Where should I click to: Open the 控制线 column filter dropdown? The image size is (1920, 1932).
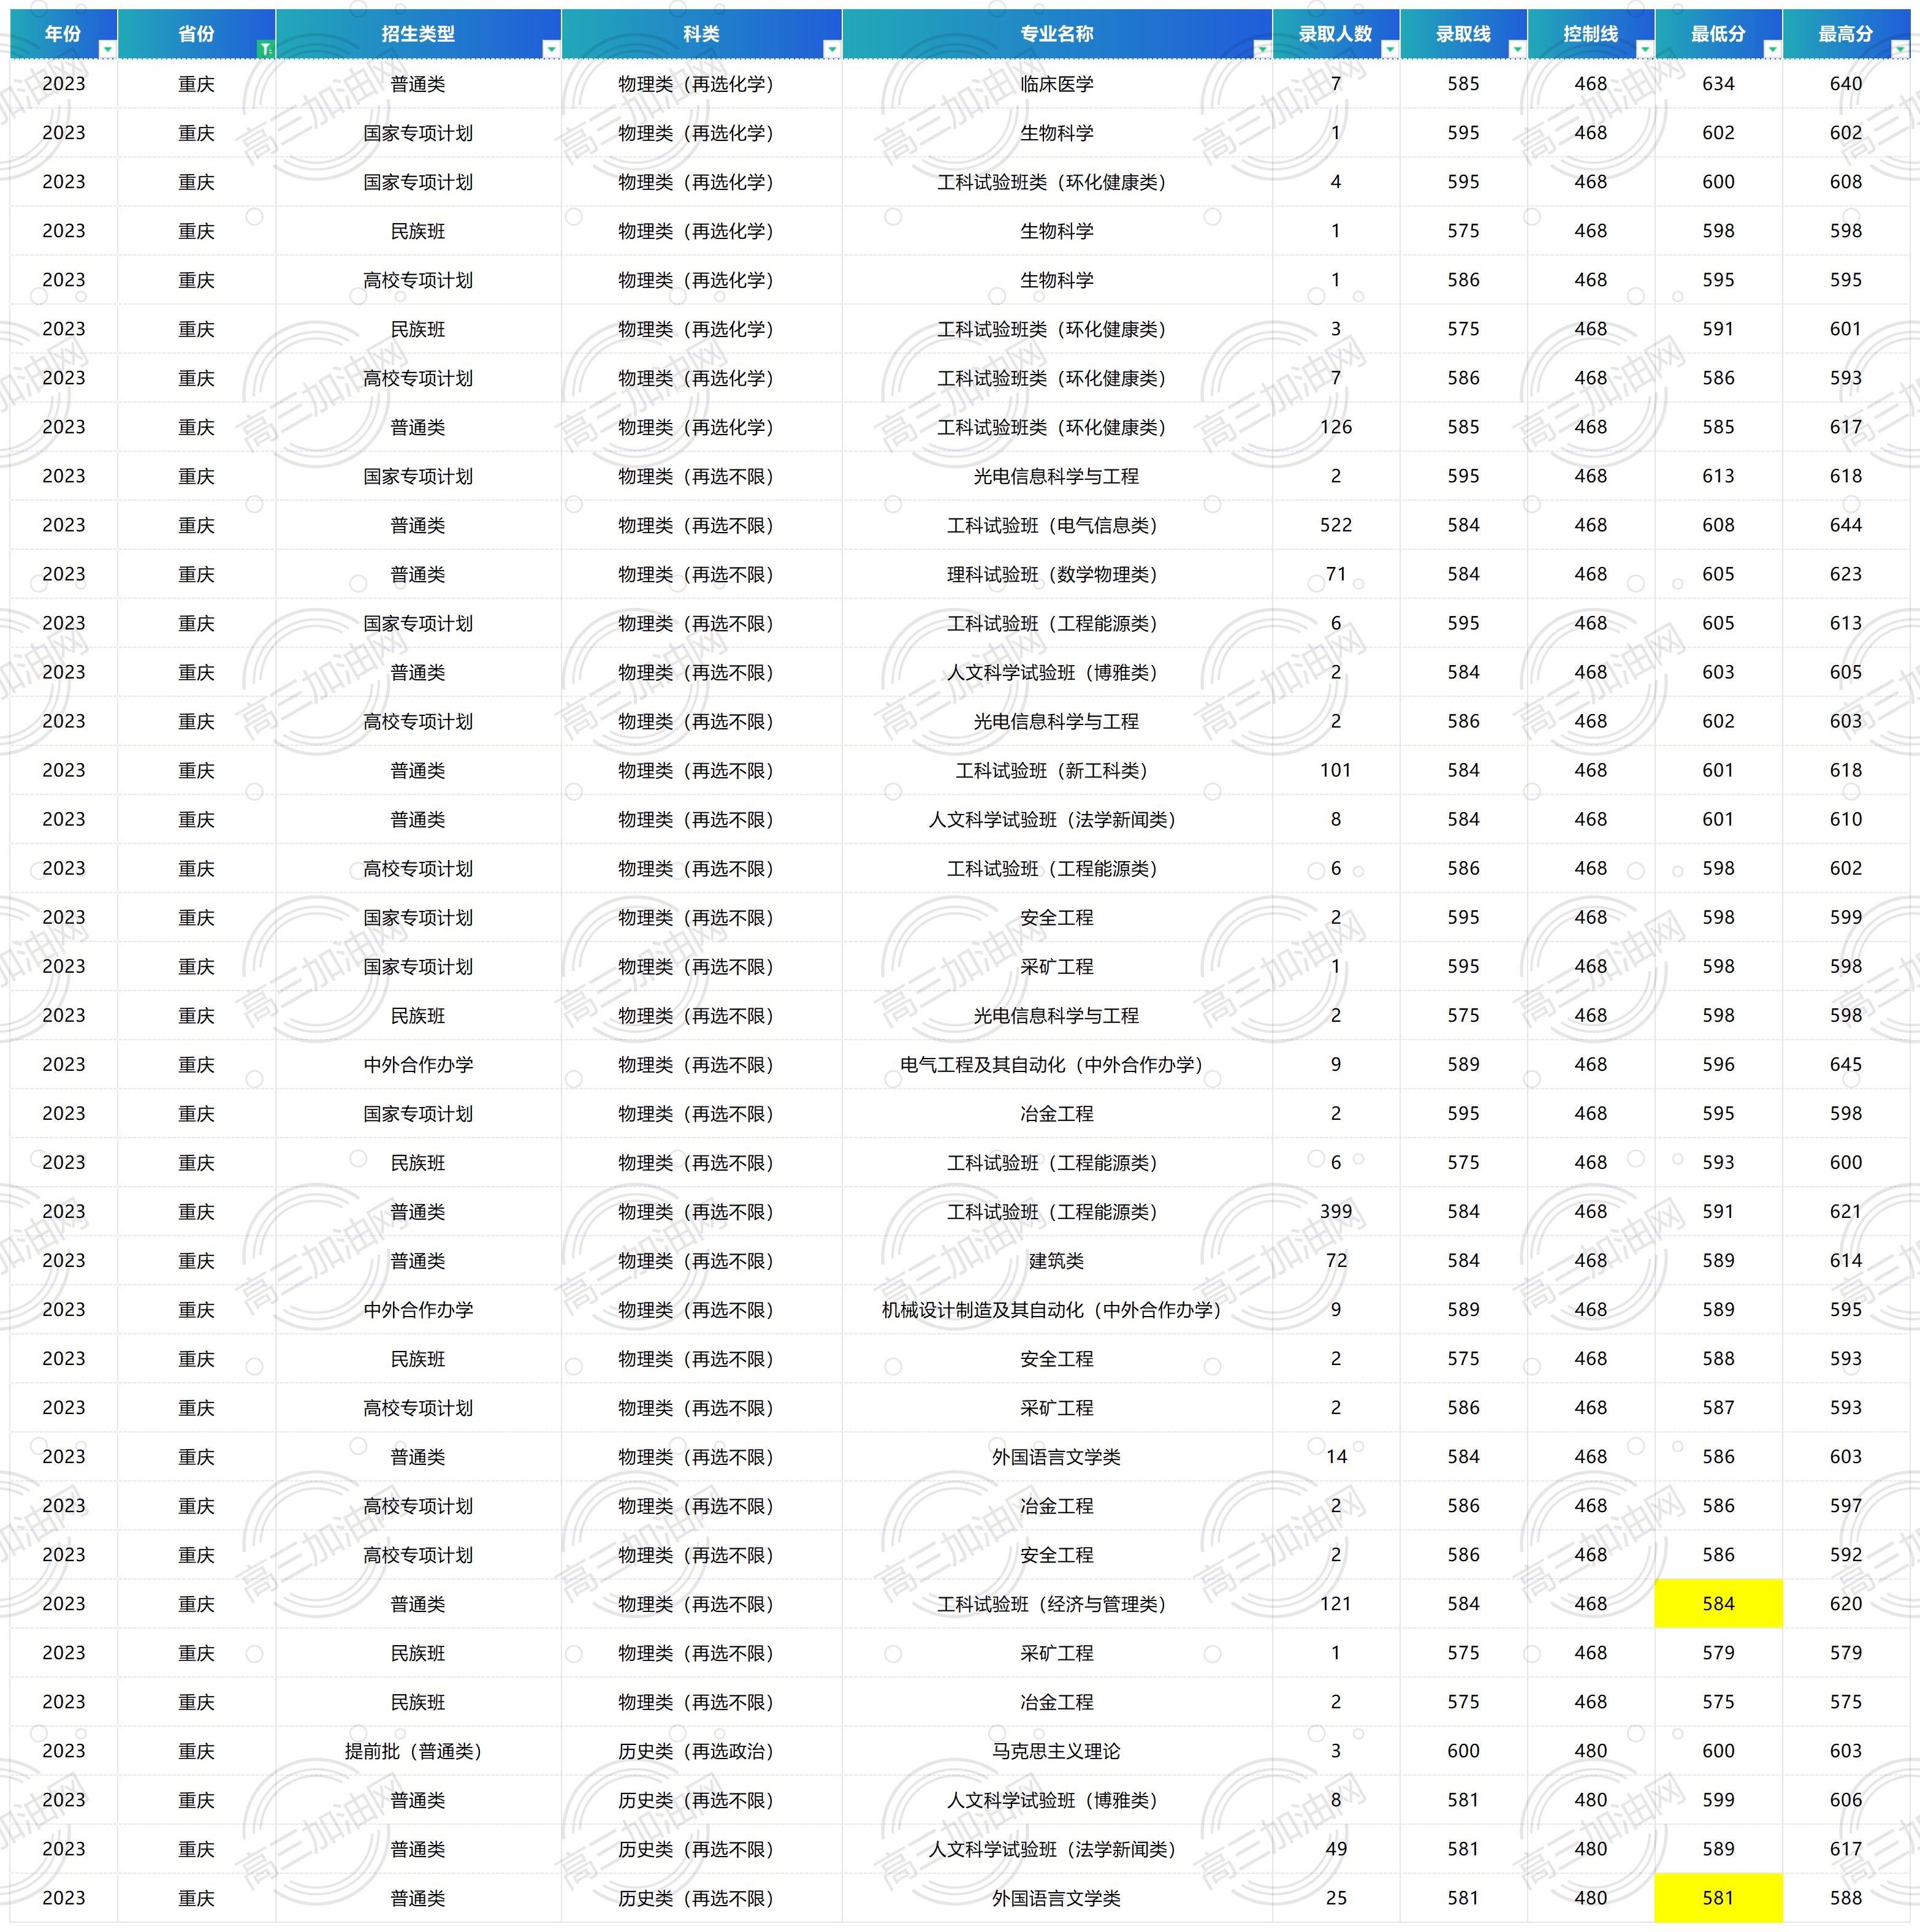[1644, 49]
